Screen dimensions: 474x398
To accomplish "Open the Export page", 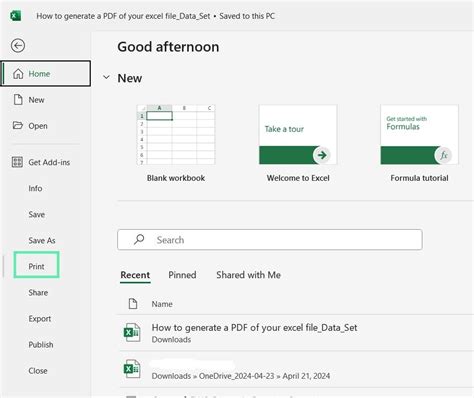I will point(40,319).
